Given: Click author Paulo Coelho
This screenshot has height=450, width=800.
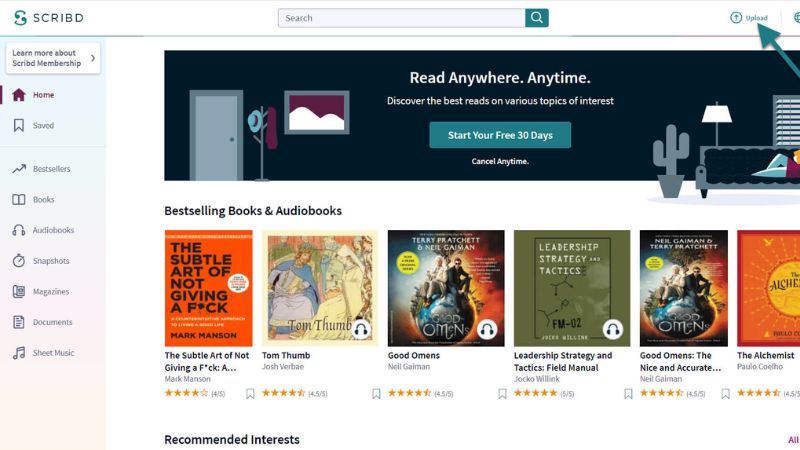Looking at the screenshot, I should click(x=760, y=366).
